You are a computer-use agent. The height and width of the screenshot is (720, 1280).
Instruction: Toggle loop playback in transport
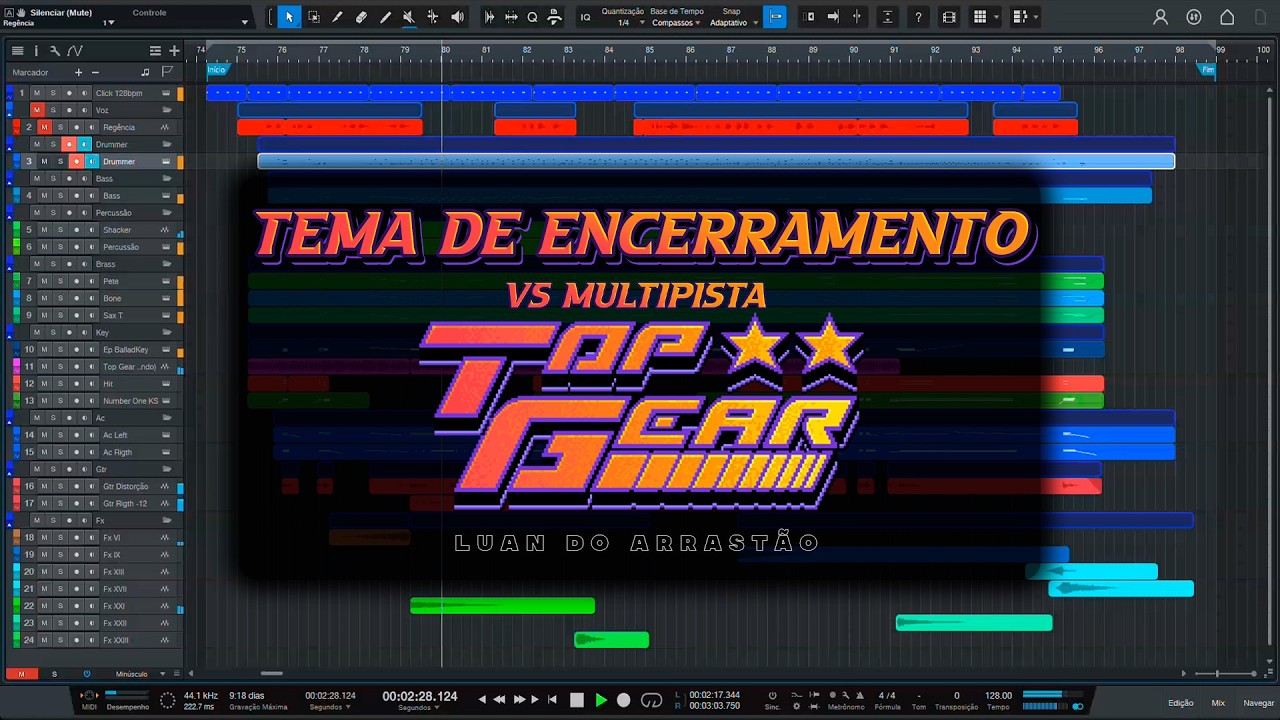point(651,700)
